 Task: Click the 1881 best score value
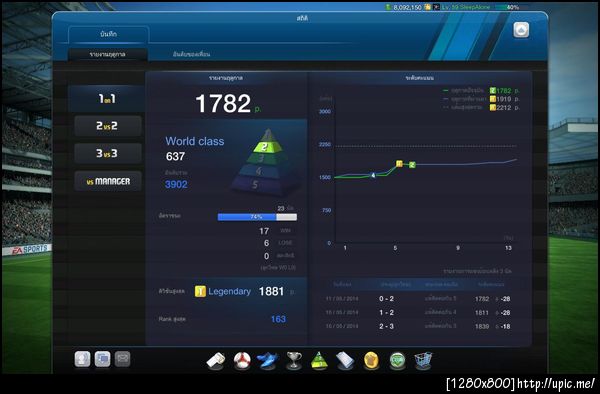point(271,291)
